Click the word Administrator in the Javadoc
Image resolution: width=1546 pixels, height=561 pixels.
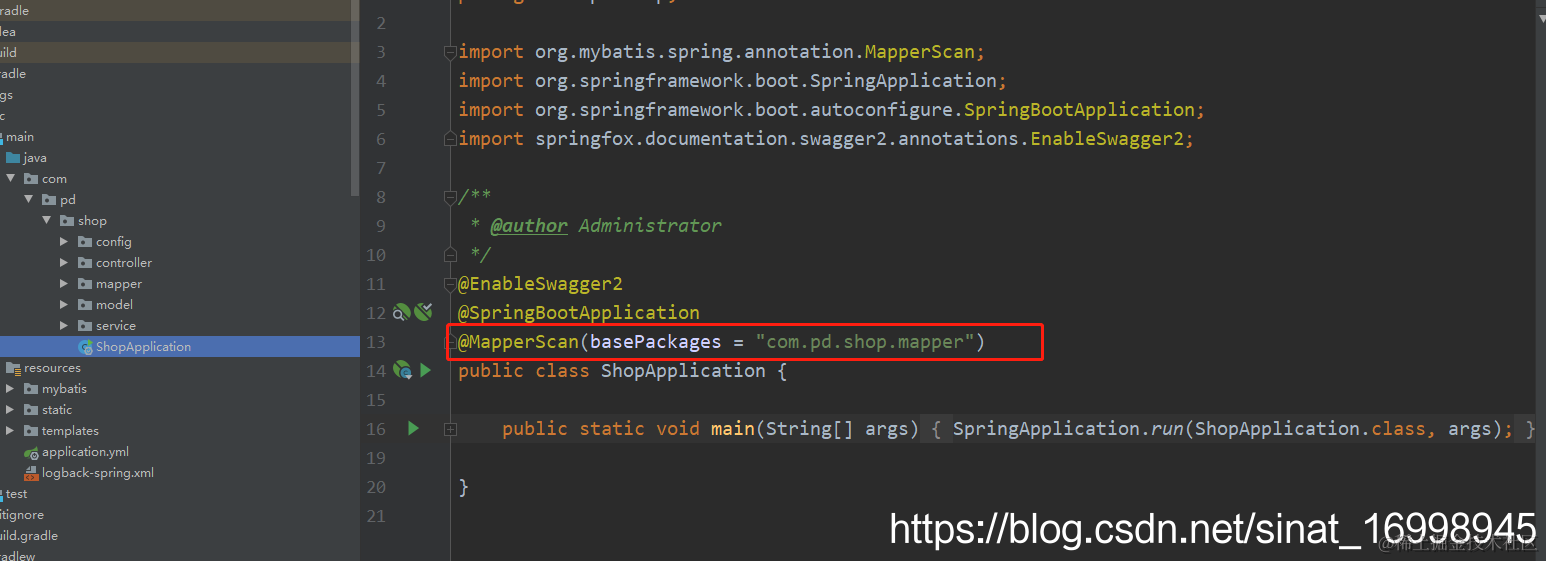point(650,225)
